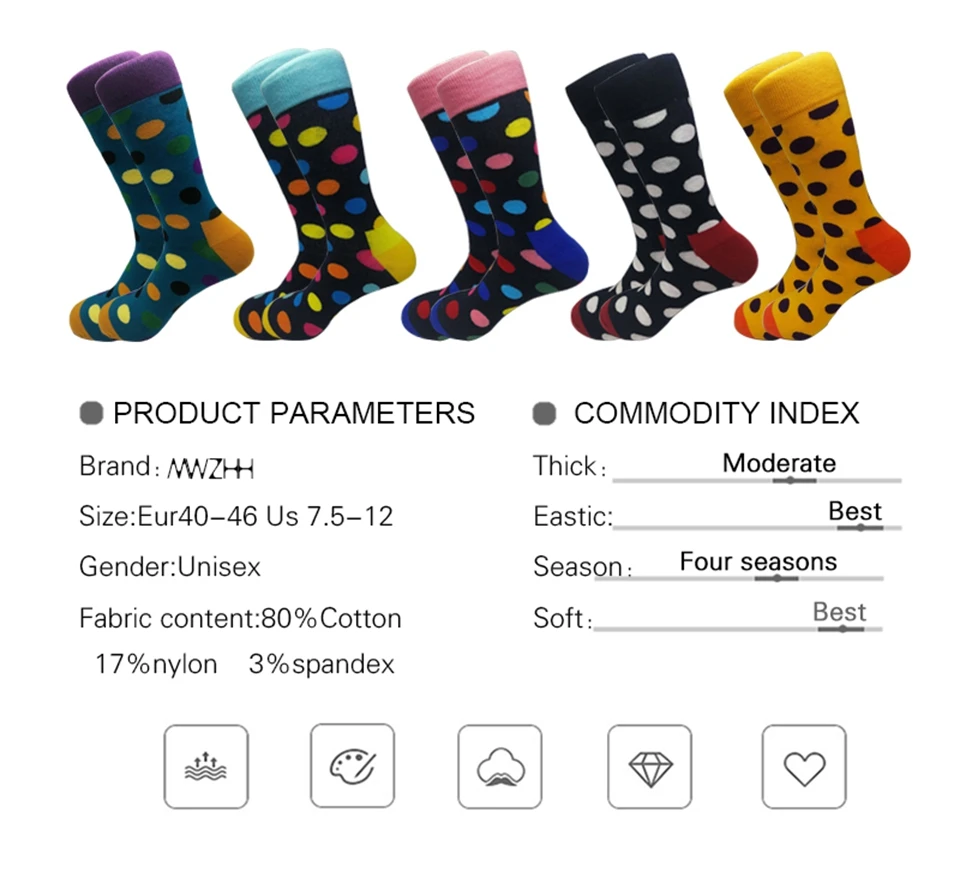Click the PRODUCT PARAMETERS heading
The image size is (960, 889).
pyautogui.click(x=294, y=413)
